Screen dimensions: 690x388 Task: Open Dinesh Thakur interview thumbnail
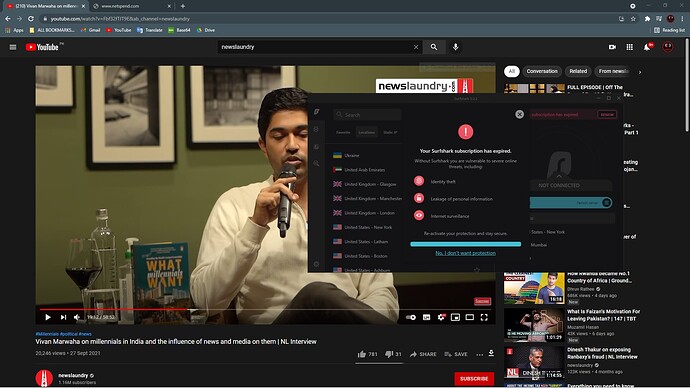[x=534, y=364]
